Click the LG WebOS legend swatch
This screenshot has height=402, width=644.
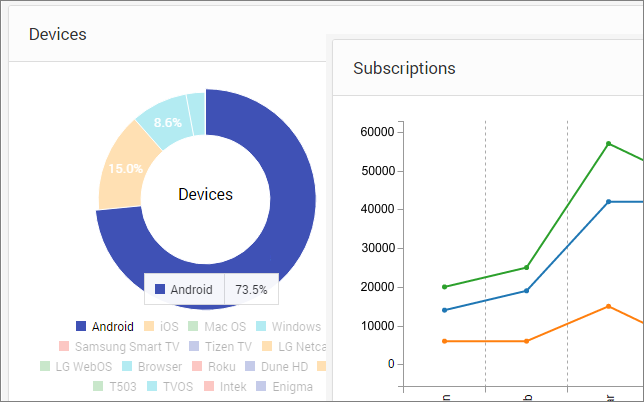(45, 366)
